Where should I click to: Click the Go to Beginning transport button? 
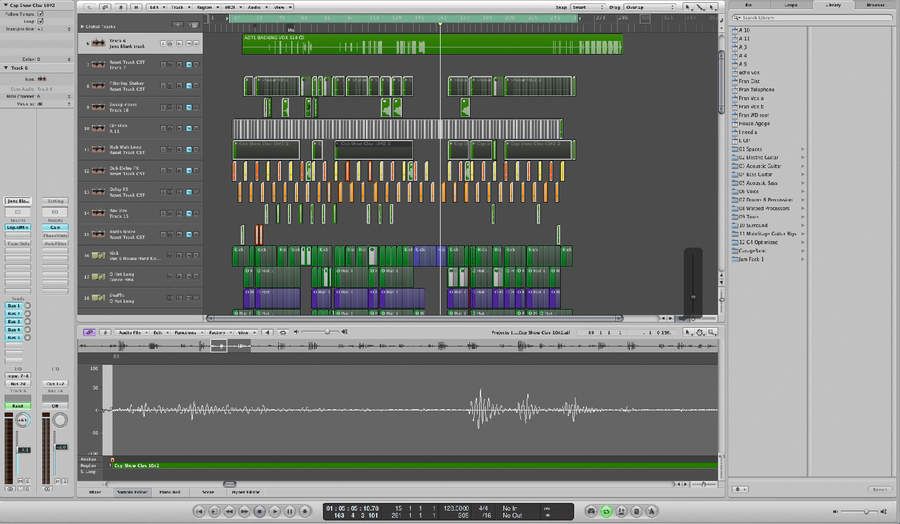click(199, 511)
